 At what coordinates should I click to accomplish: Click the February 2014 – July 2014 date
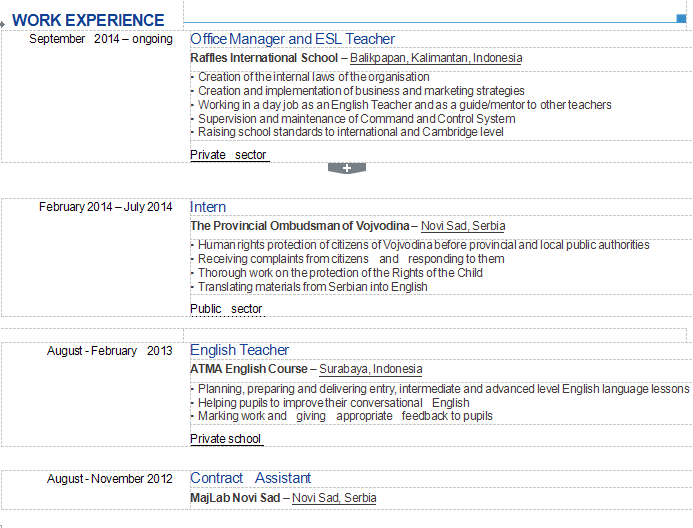pos(106,207)
